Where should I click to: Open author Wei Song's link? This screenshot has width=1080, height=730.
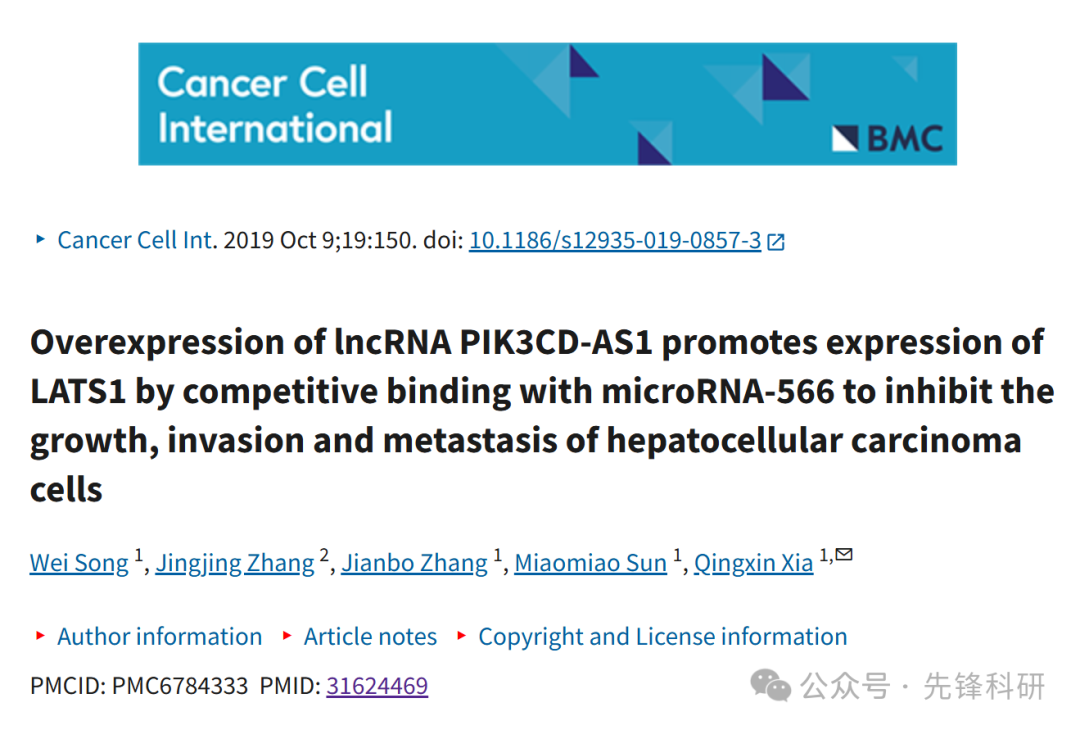coord(79,563)
